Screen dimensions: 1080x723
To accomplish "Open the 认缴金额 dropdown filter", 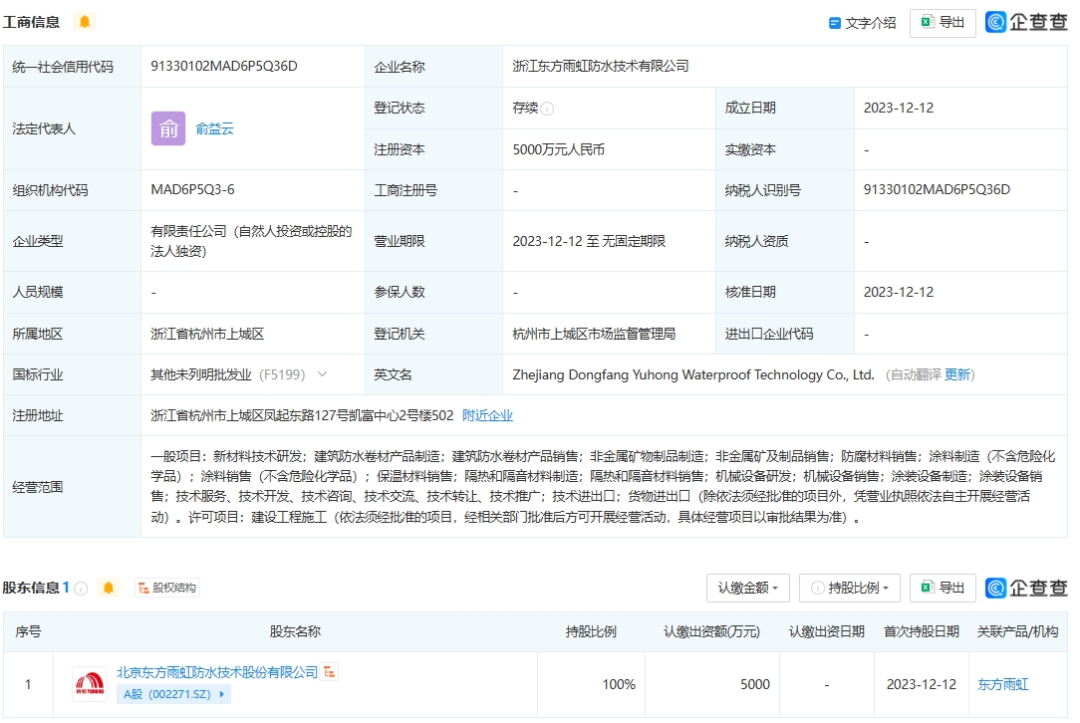I will [748, 588].
